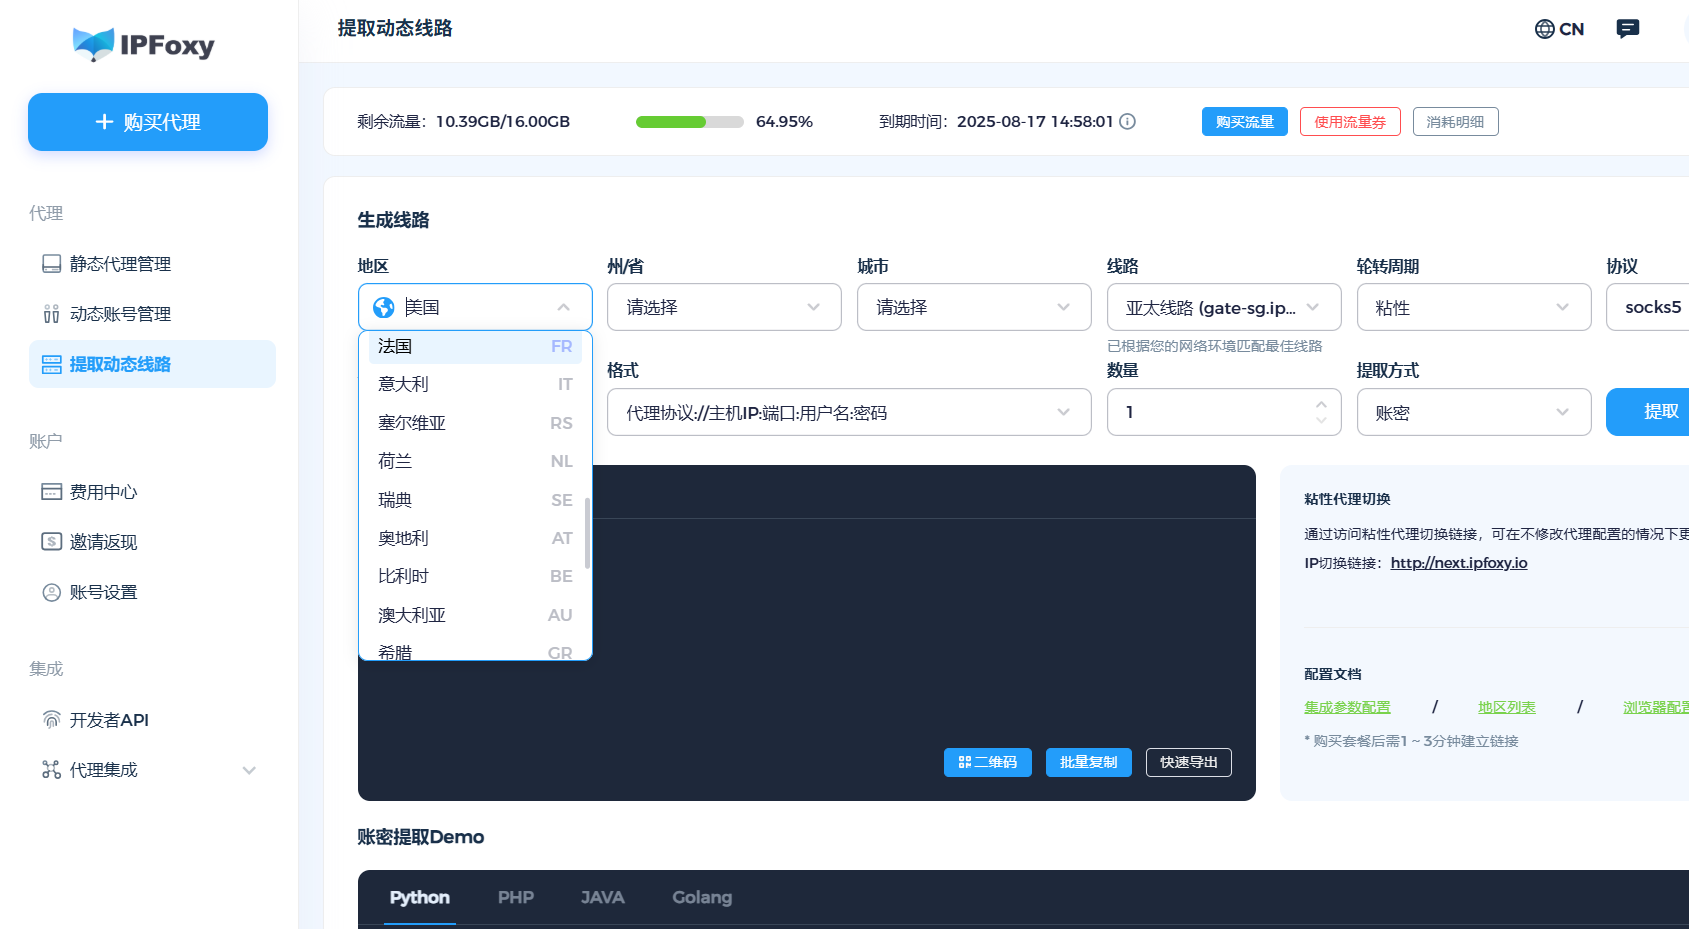Open the 城市 dropdown
The width and height of the screenshot is (1689, 929).
point(974,307)
